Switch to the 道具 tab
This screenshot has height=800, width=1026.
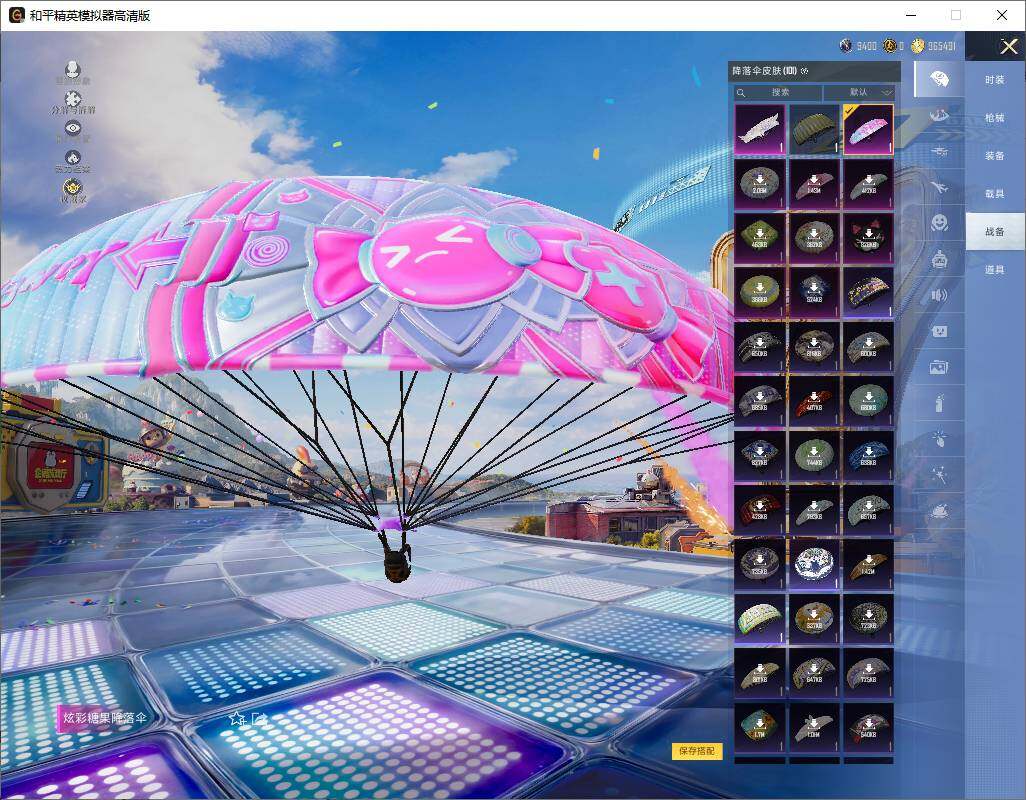[x=995, y=270]
